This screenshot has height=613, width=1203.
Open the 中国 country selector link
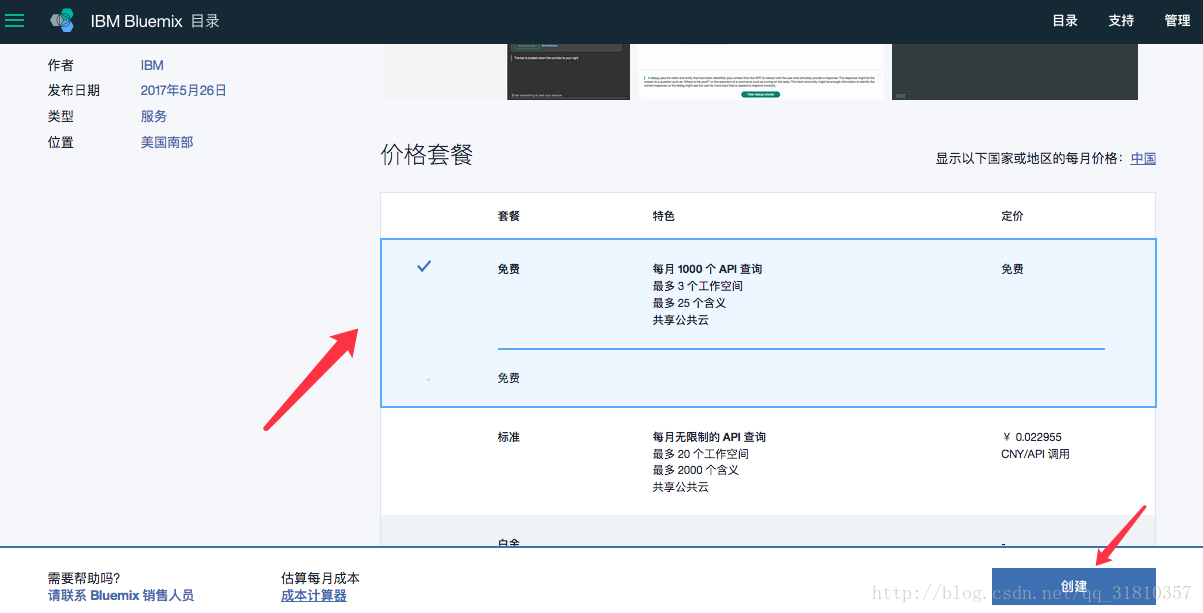(x=1143, y=158)
